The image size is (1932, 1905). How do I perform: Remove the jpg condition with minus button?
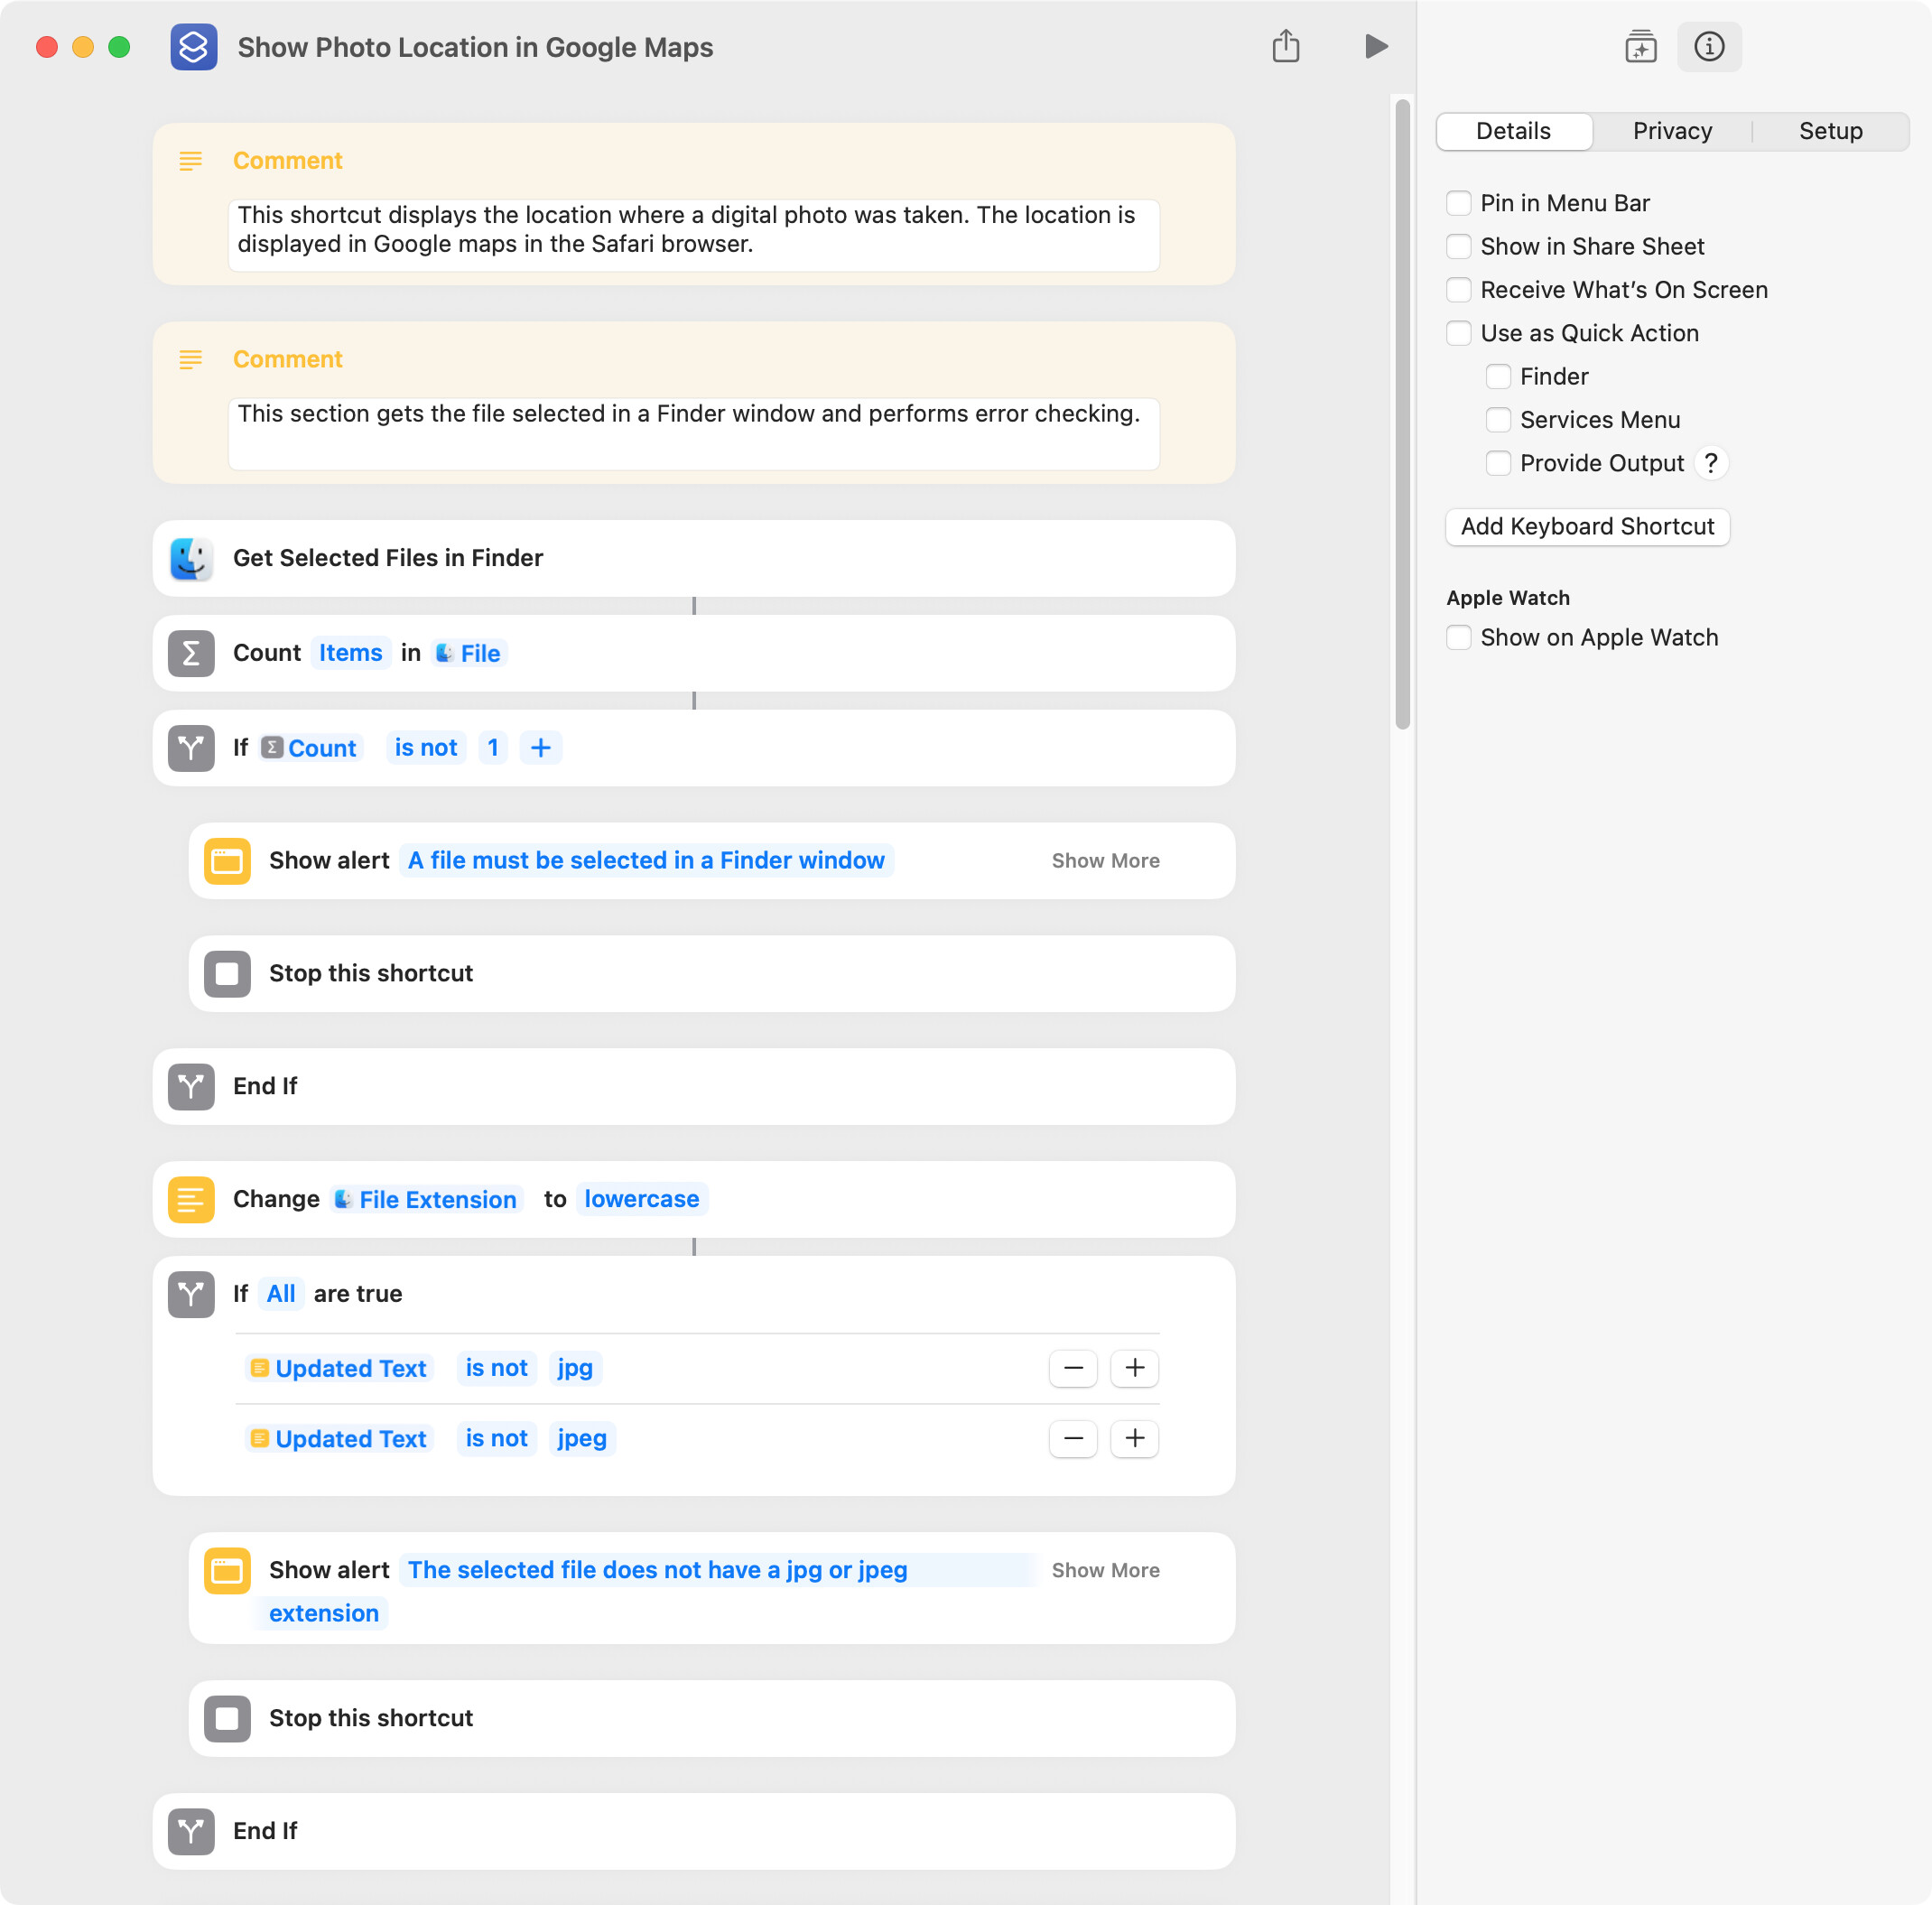pos(1073,1368)
